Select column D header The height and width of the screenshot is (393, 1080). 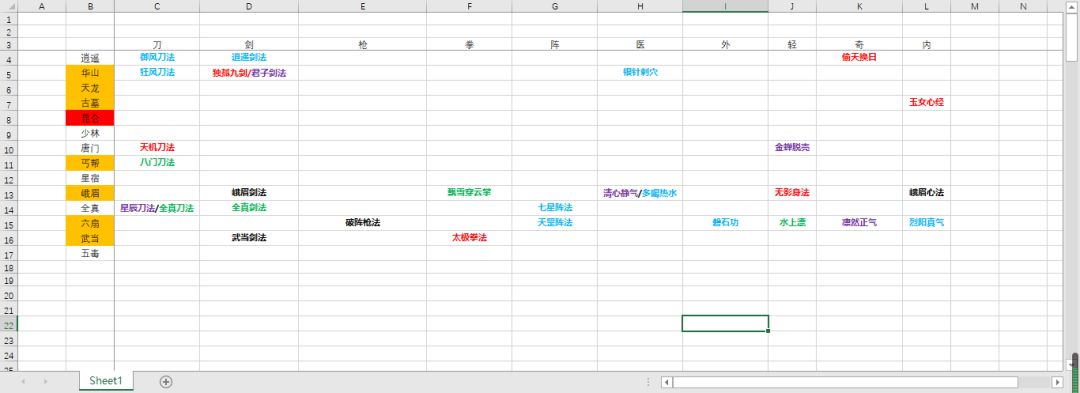[249, 6]
